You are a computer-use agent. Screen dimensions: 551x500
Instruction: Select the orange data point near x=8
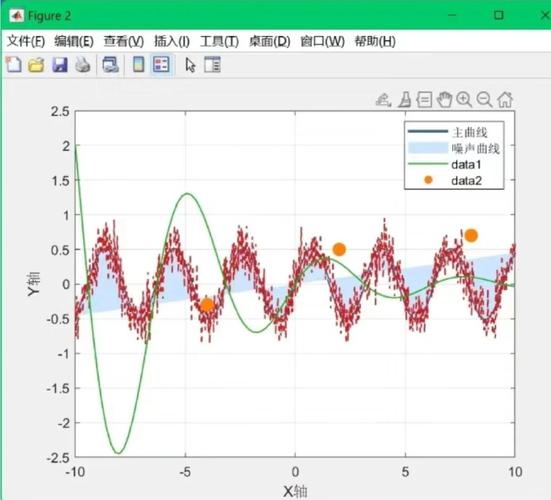pos(471,235)
